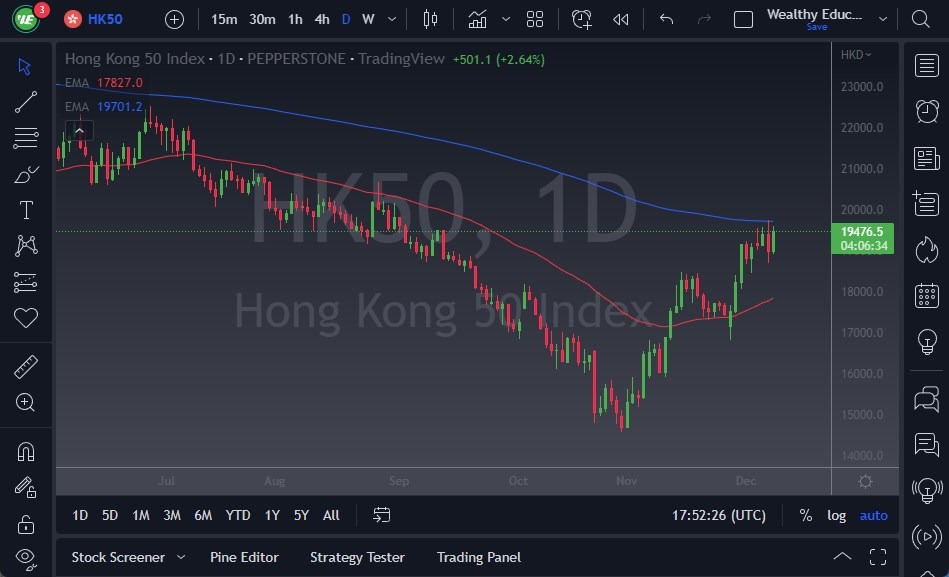Image resolution: width=949 pixels, height=577 pixels.
Task: Open the alarm clock alerts panel
Action: click(x=926, y=111)
